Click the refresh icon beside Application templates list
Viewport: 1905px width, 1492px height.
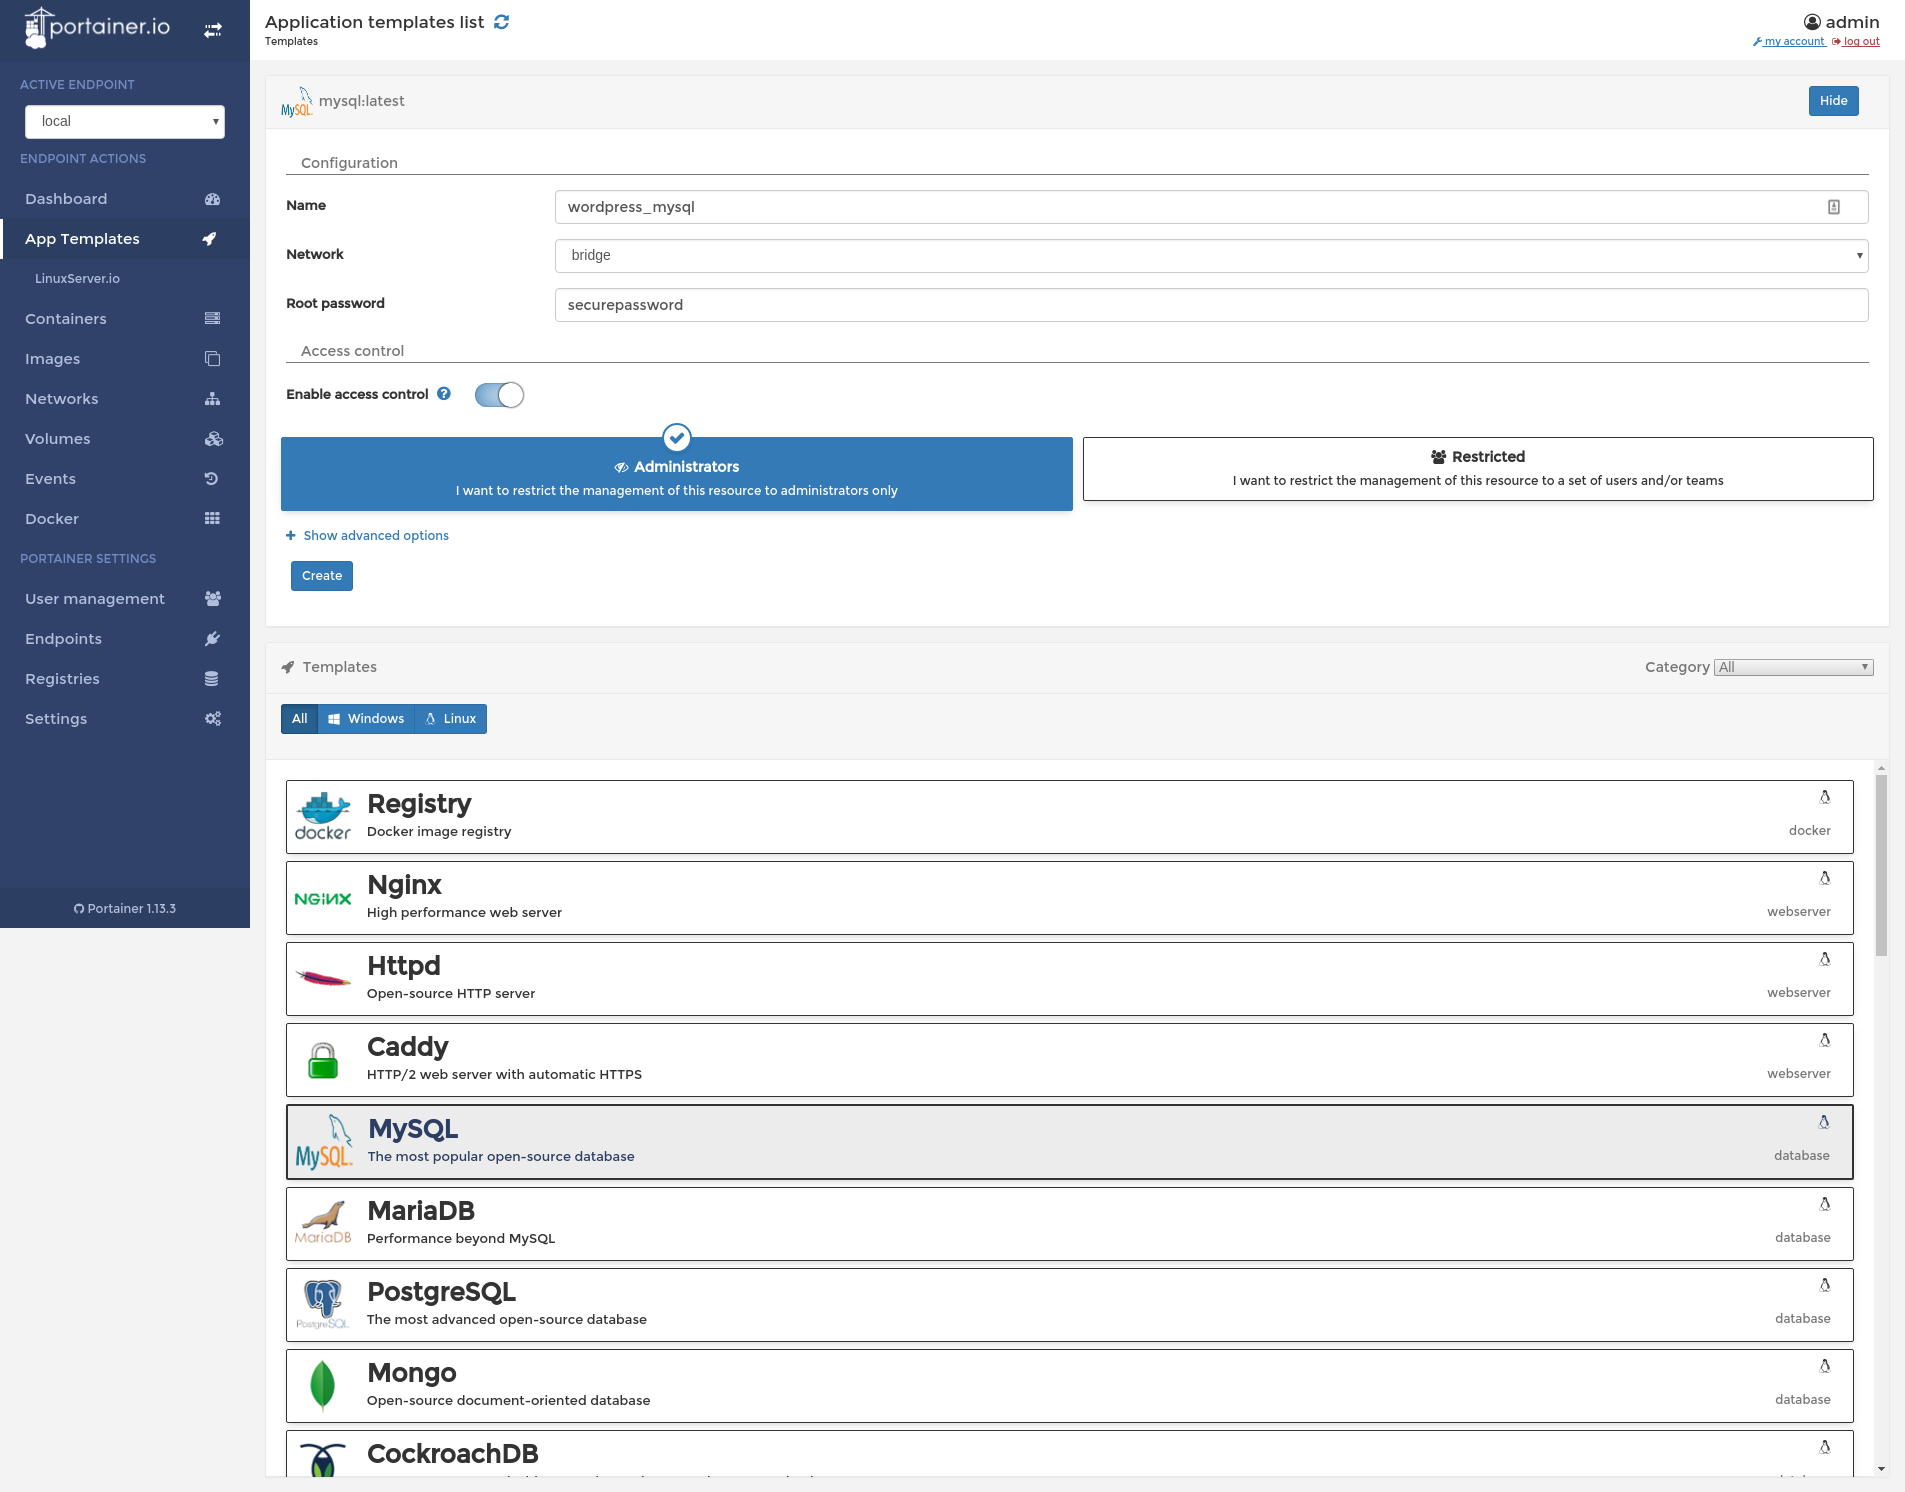502,22
